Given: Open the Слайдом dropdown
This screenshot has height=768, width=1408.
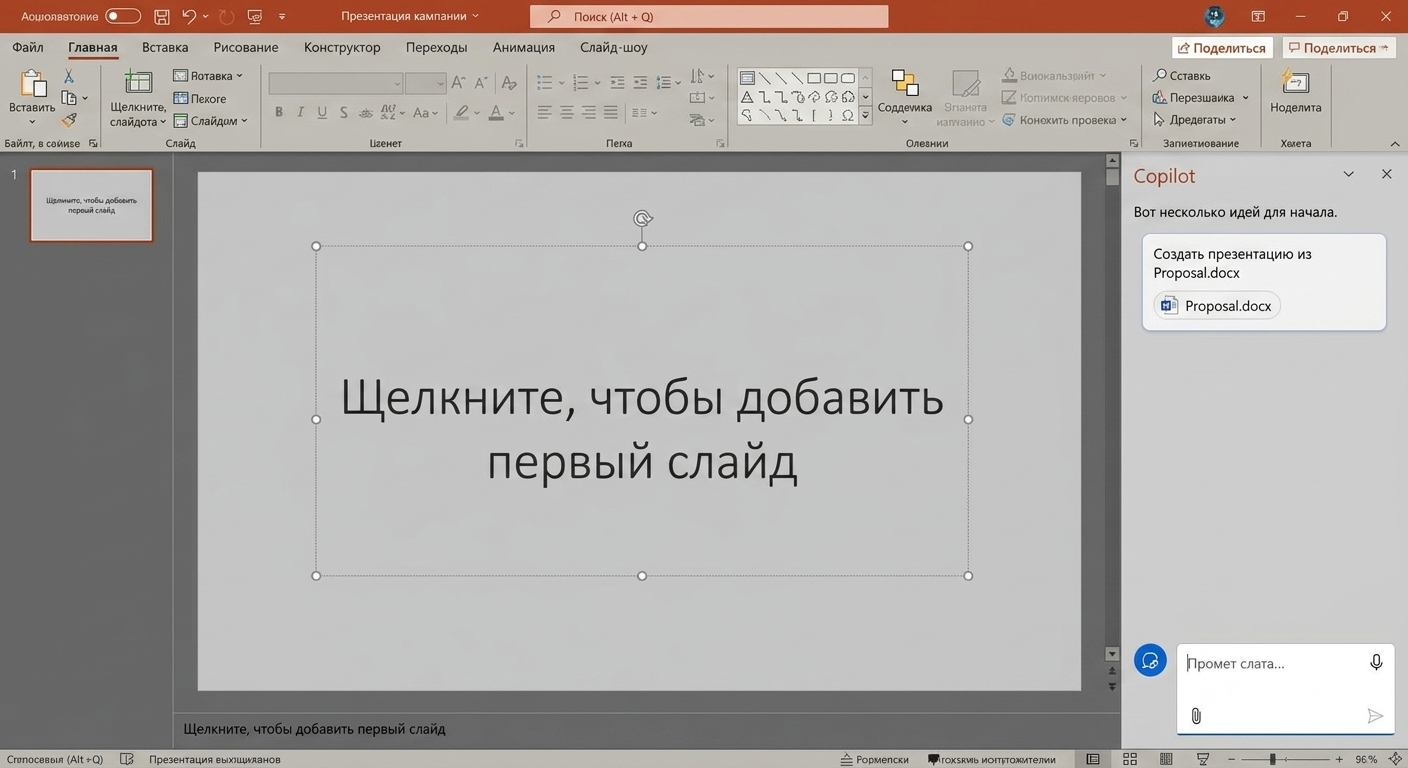Looking at the screenshot, I should (210, 121).
